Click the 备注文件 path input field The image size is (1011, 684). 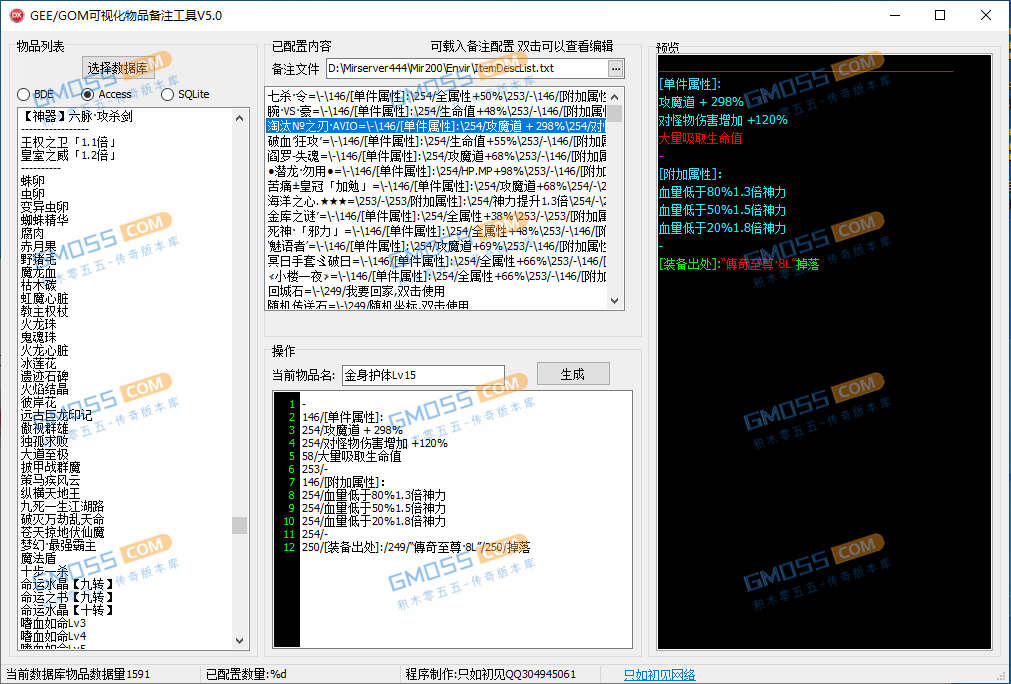click(x=467, y=68)
